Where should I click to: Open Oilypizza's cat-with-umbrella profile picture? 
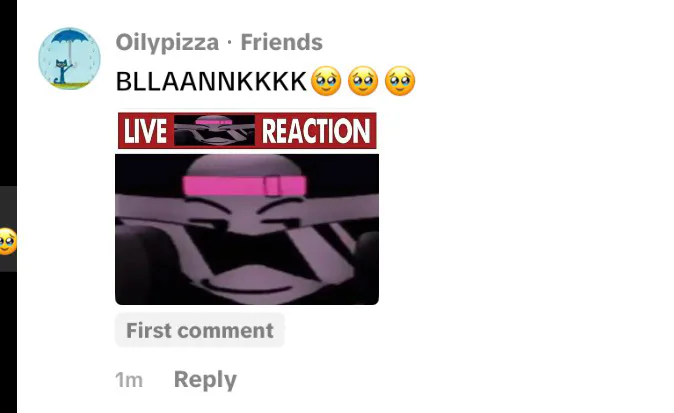tap(69, 58)
